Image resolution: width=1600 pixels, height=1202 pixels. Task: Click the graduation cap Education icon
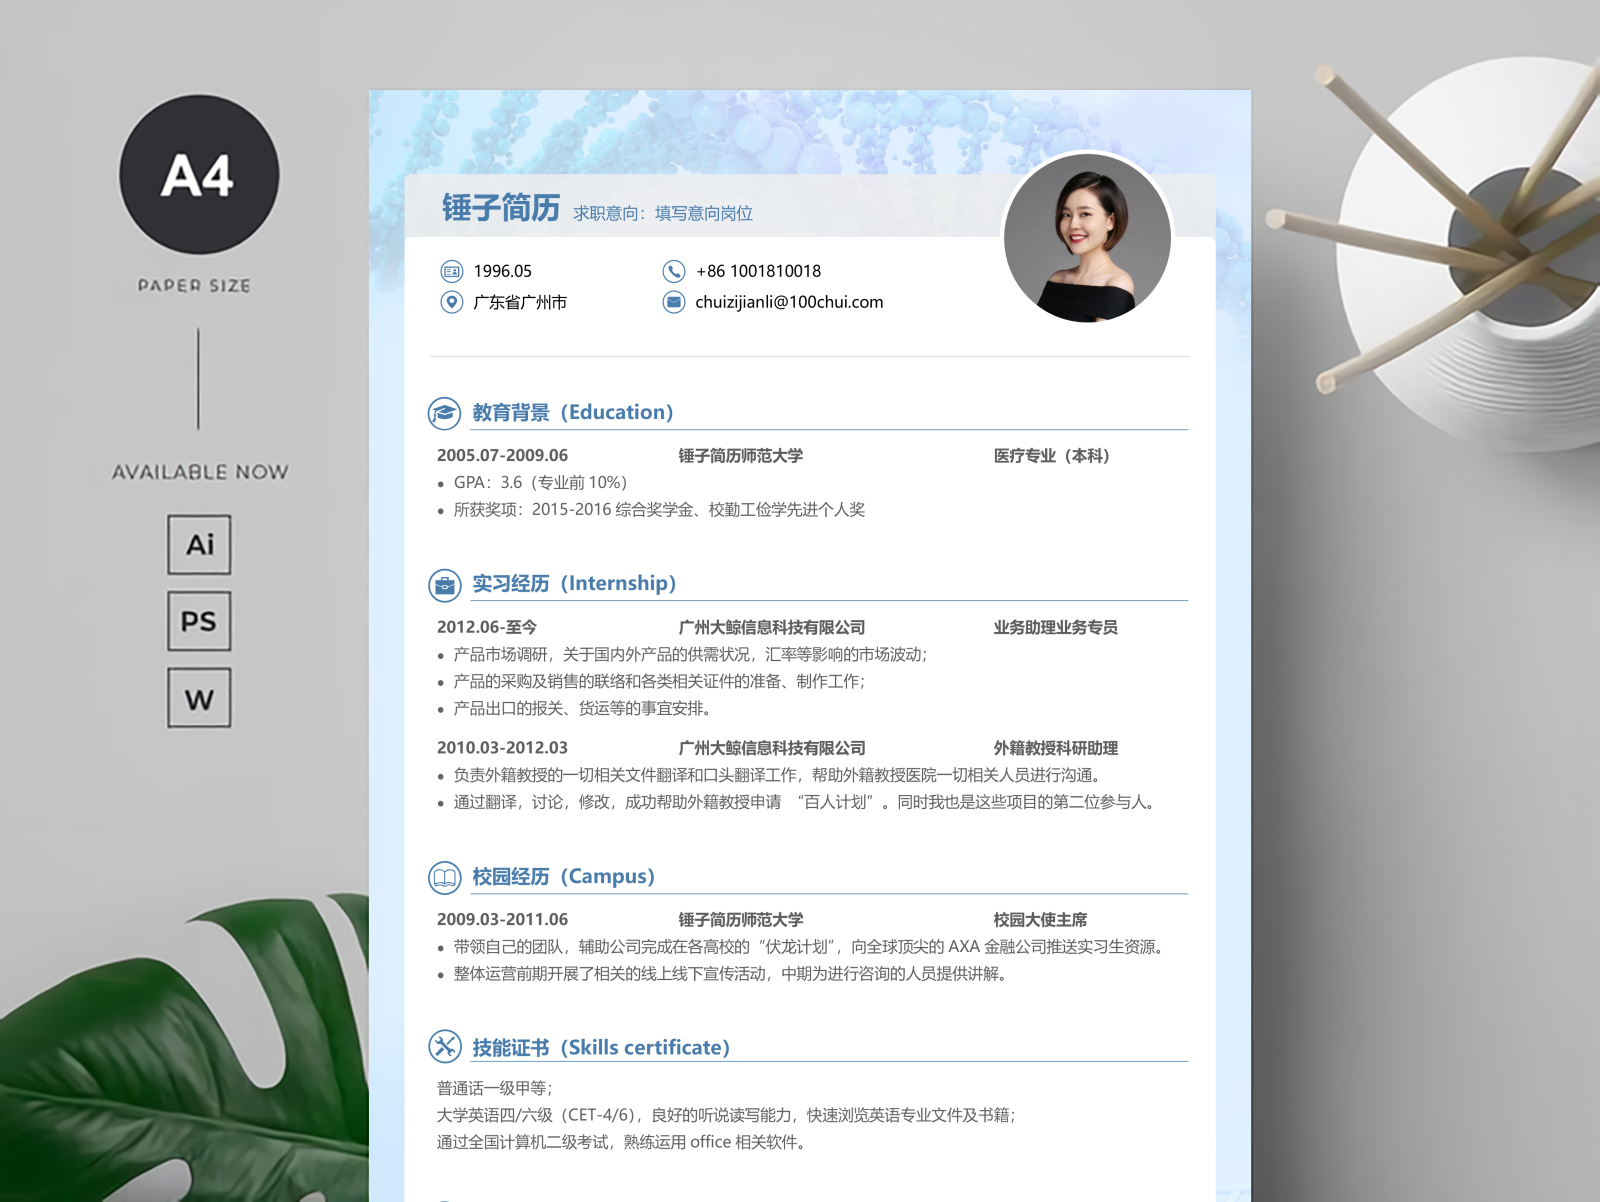[x=445, y=413]
